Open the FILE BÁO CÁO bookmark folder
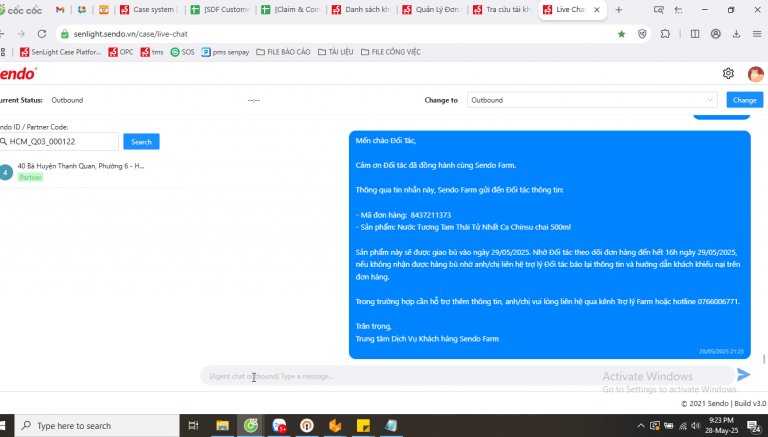 point(284,52)
